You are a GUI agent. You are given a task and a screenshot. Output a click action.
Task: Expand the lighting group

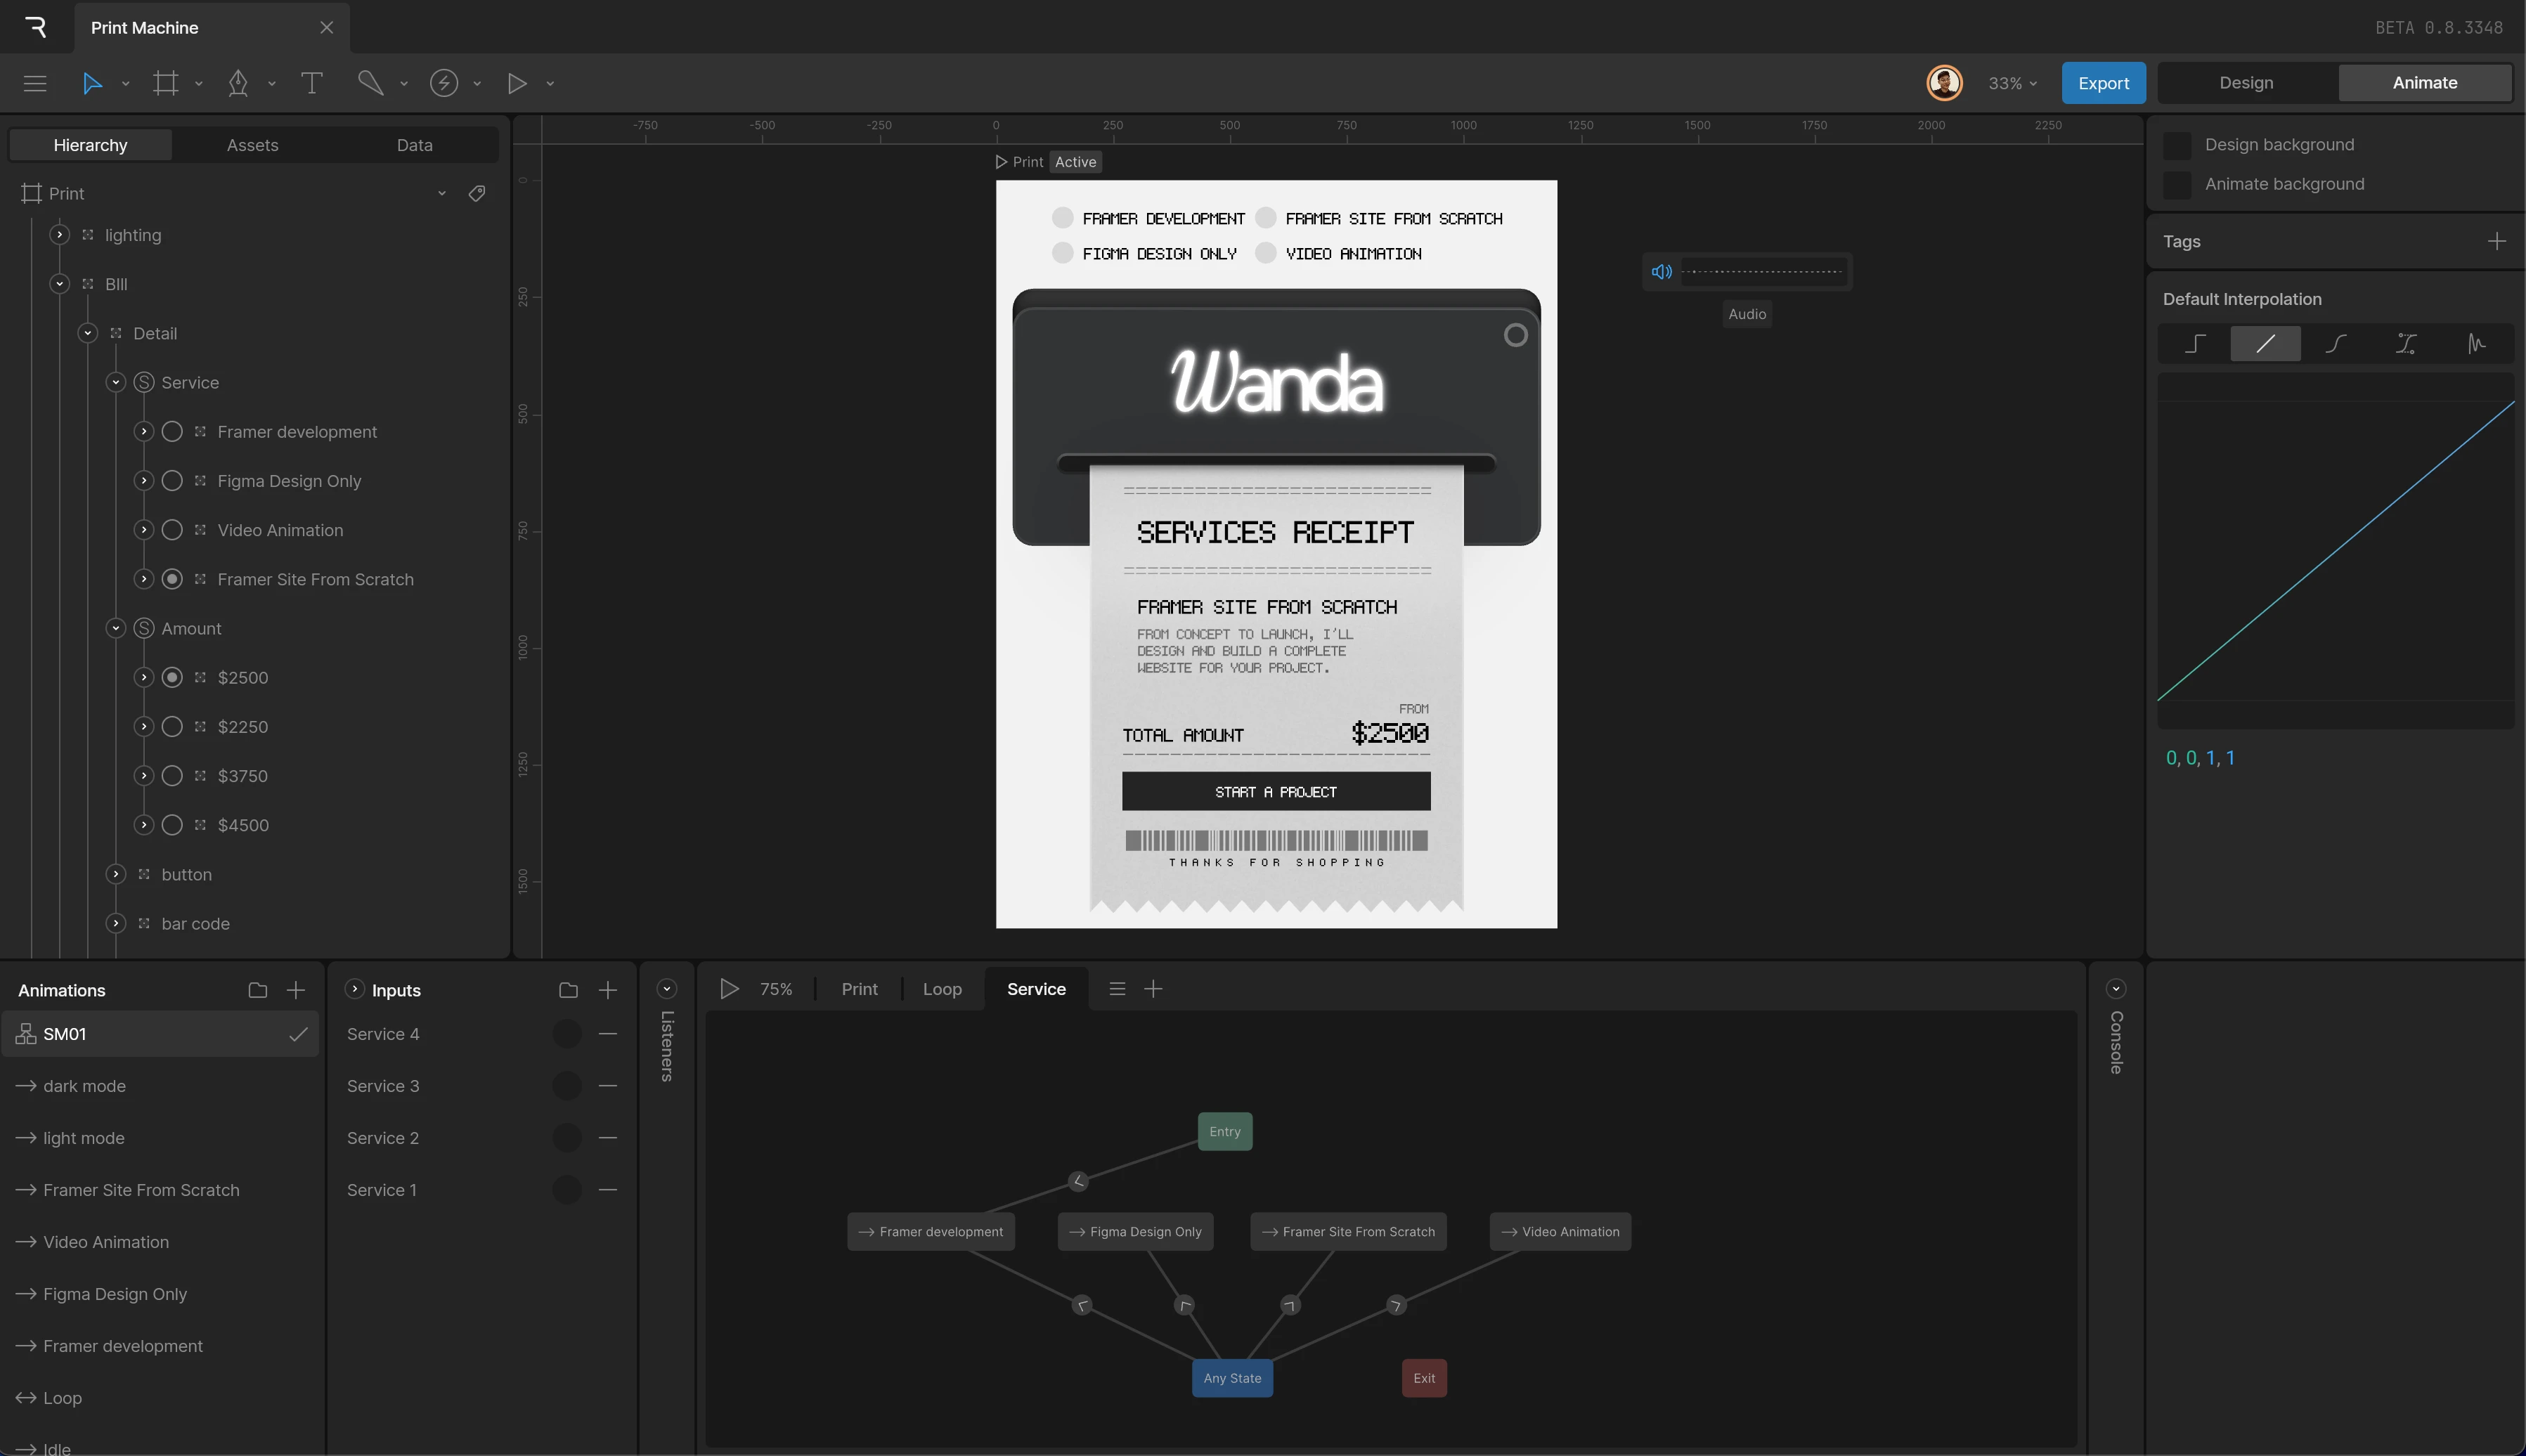[60, 235]
